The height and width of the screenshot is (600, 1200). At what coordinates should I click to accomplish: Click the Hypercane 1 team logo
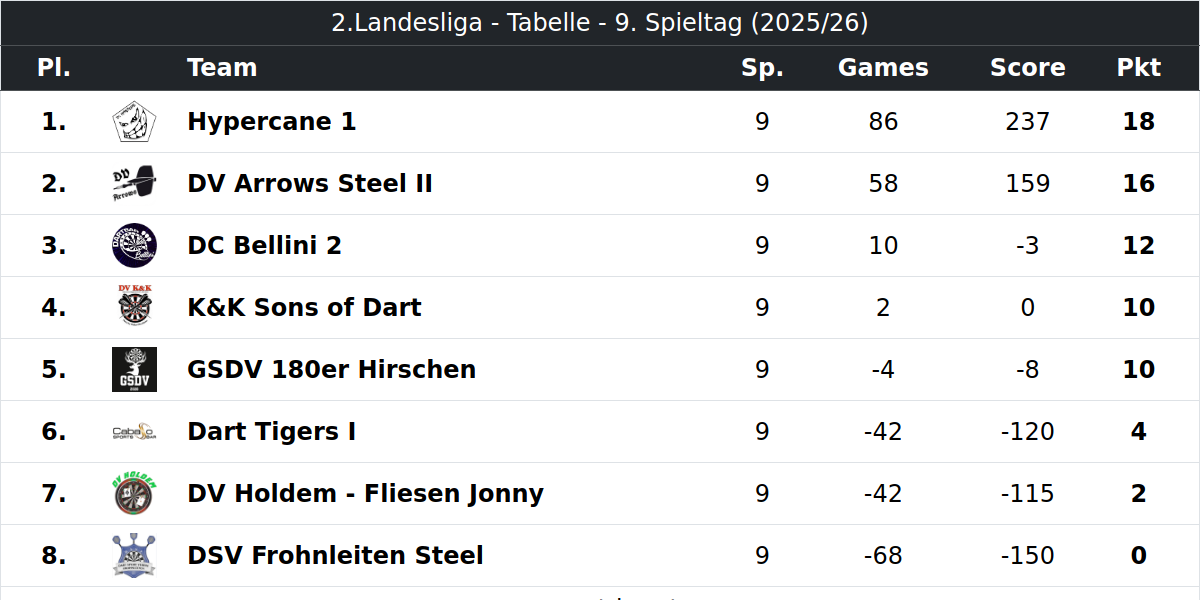[x=134, y=122]
